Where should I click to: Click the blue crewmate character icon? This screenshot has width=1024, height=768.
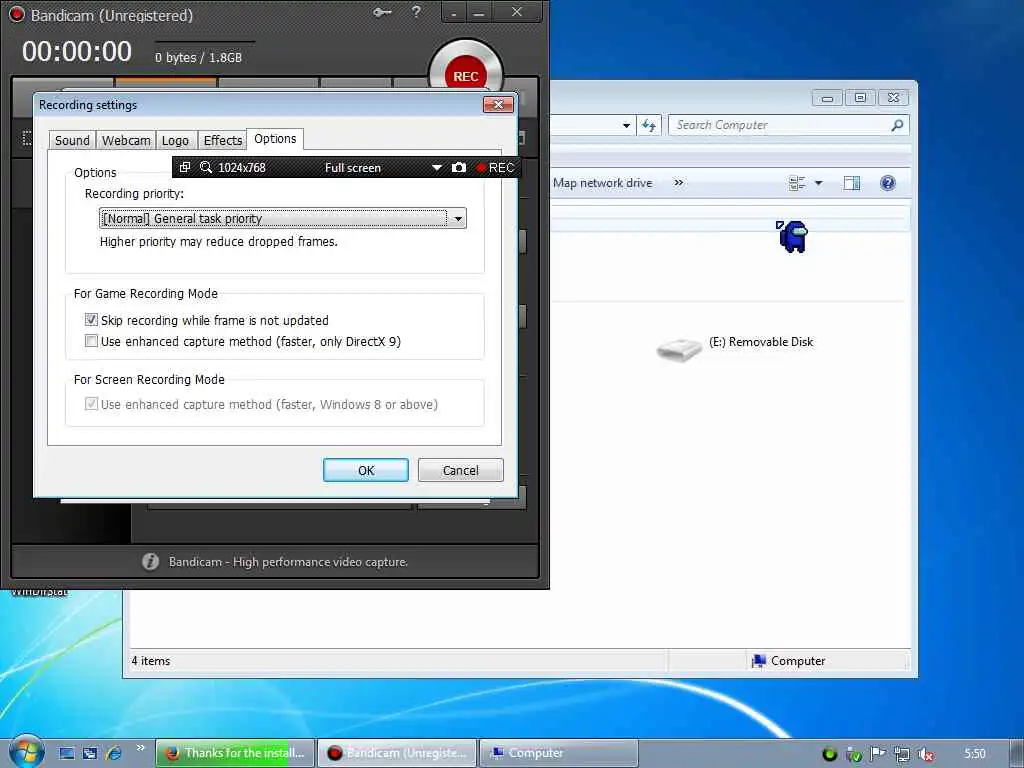(x=792, y=236)
